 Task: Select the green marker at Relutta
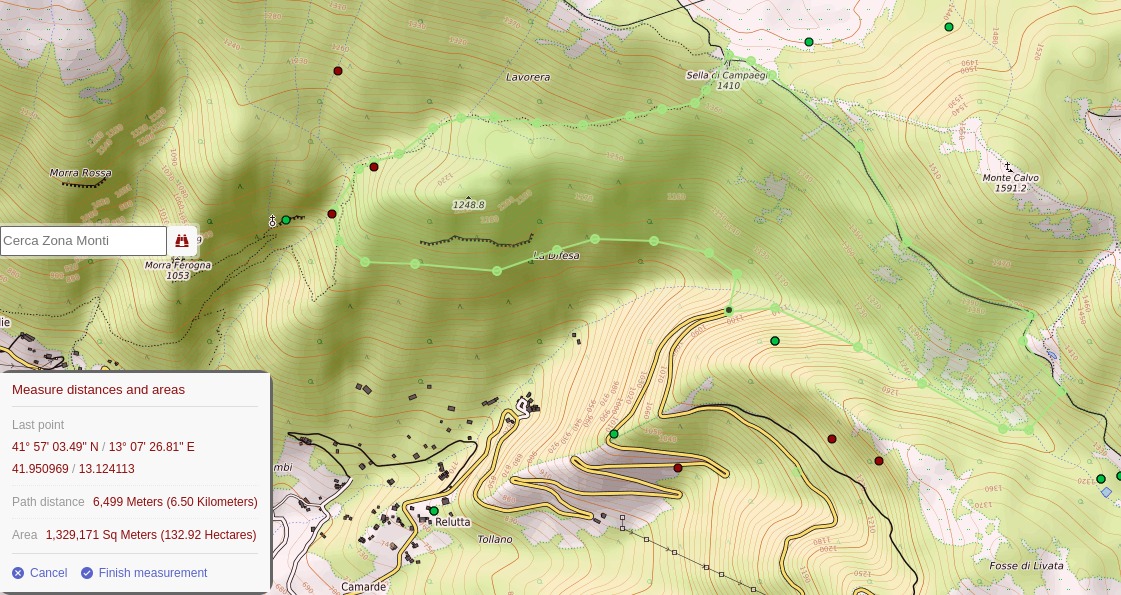(x=434, y=511)
